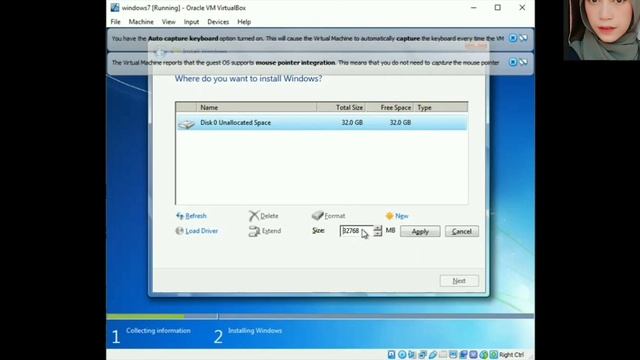This screenshot has height=360, width=640.
Task: Click the Refresh link
Action: 191,216
